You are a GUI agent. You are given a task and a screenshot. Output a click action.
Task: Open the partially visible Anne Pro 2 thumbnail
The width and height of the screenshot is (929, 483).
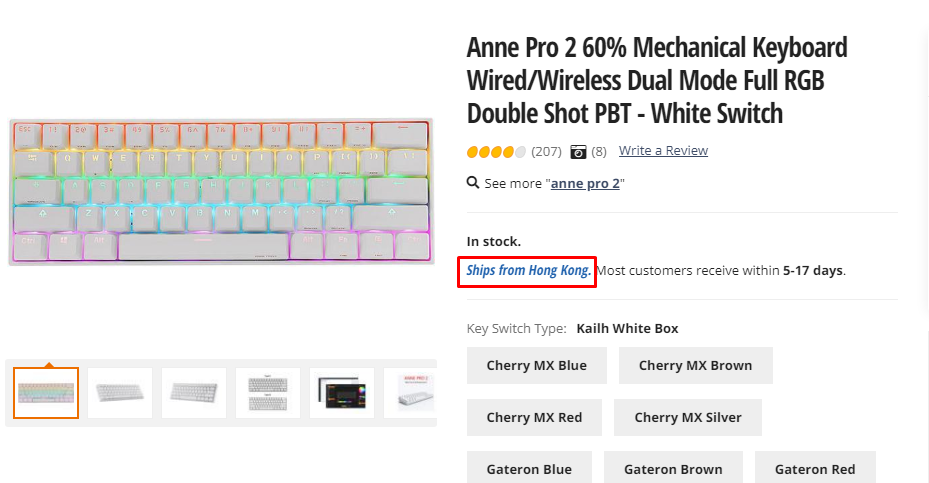coord(415,393)
